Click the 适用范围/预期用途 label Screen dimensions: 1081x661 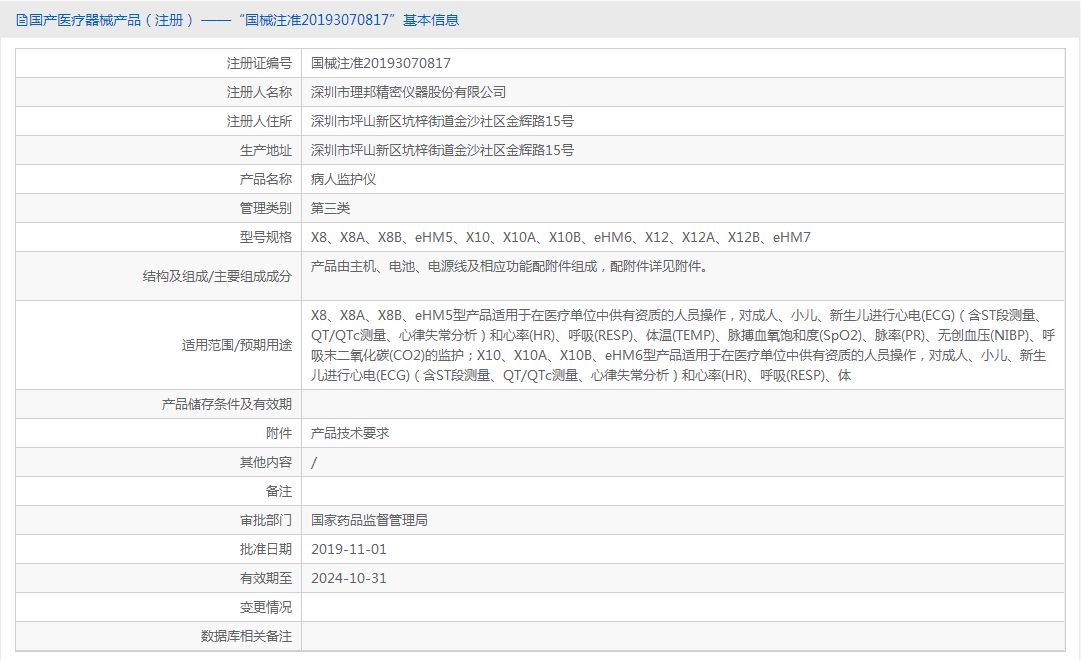[236, 345]
